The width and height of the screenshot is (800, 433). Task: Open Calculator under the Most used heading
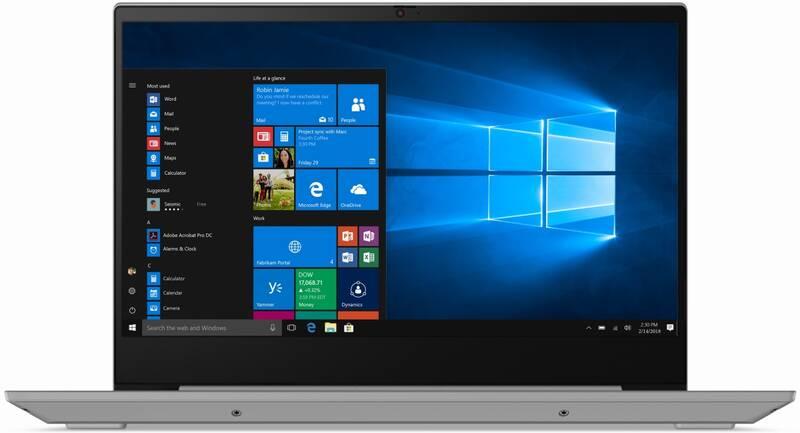click(167, 173)
